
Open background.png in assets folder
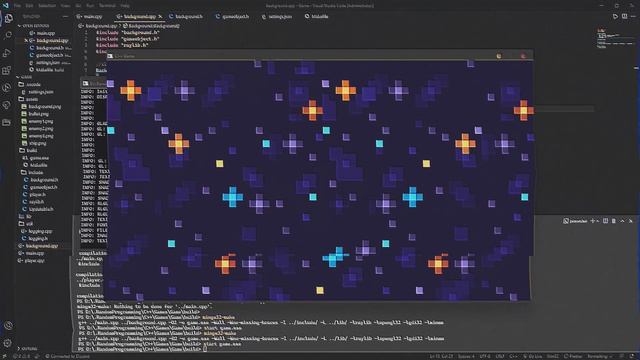tap(41, 107)
